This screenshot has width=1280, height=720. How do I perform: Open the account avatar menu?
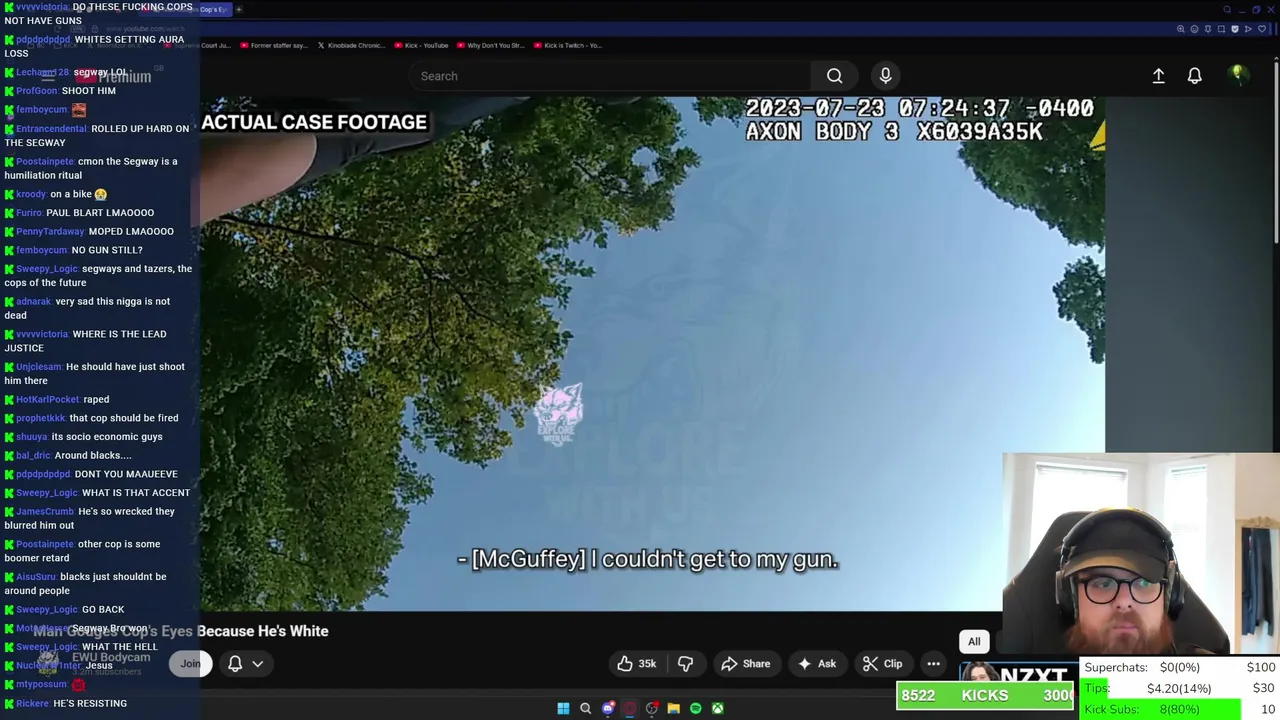[x=1237, y=75]
